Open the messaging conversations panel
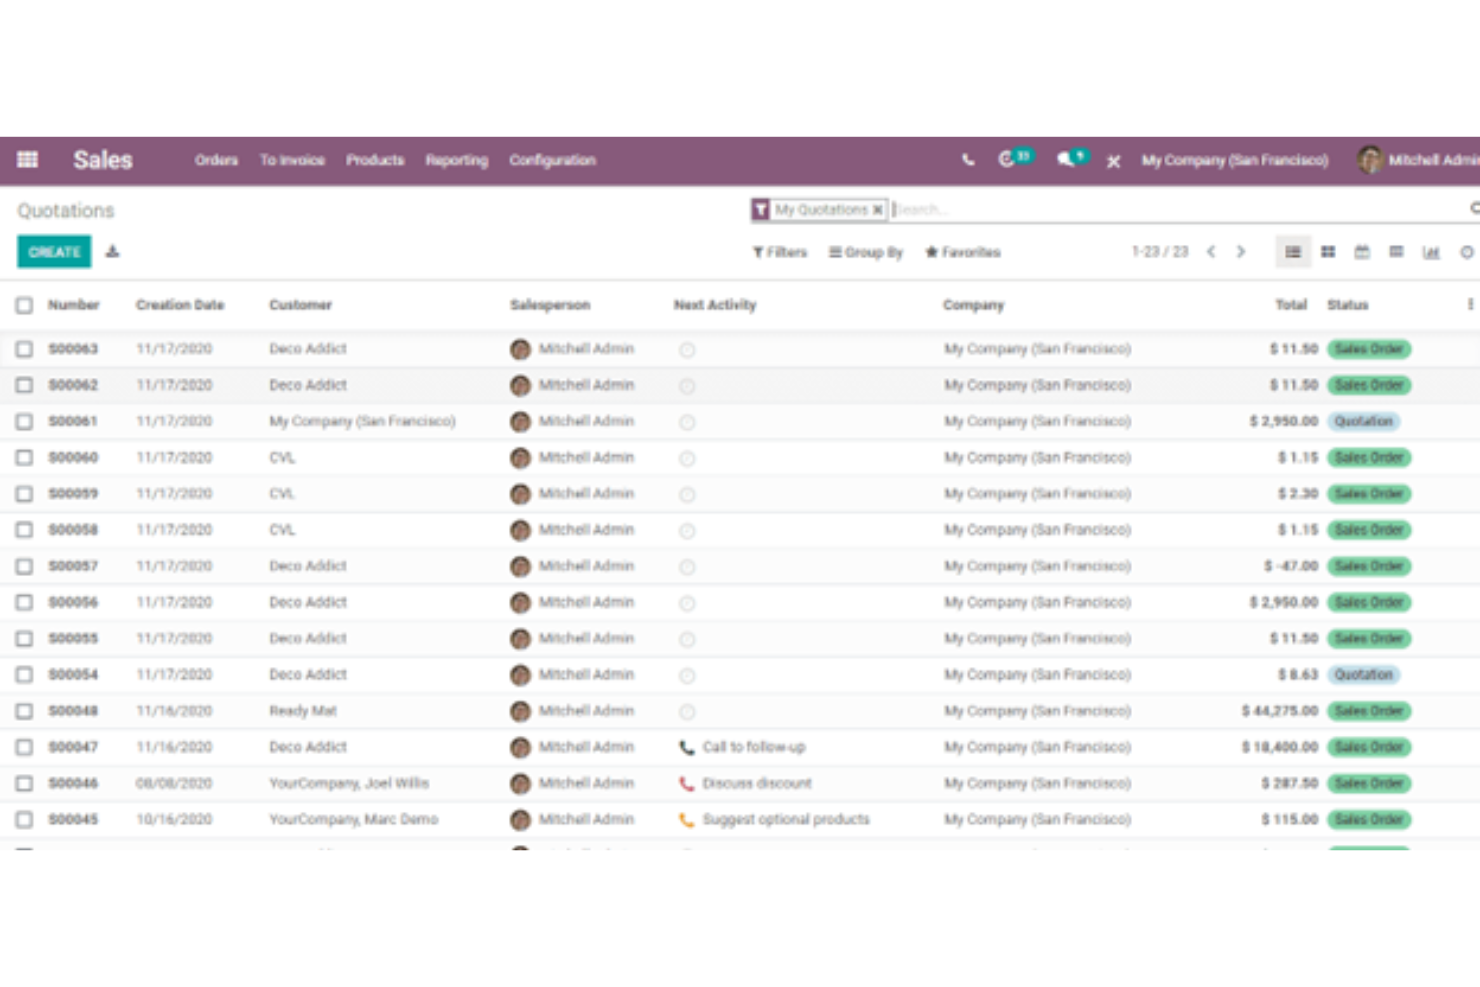The width and height of the screenshot is (1480, 987). tap(1068, 159)
